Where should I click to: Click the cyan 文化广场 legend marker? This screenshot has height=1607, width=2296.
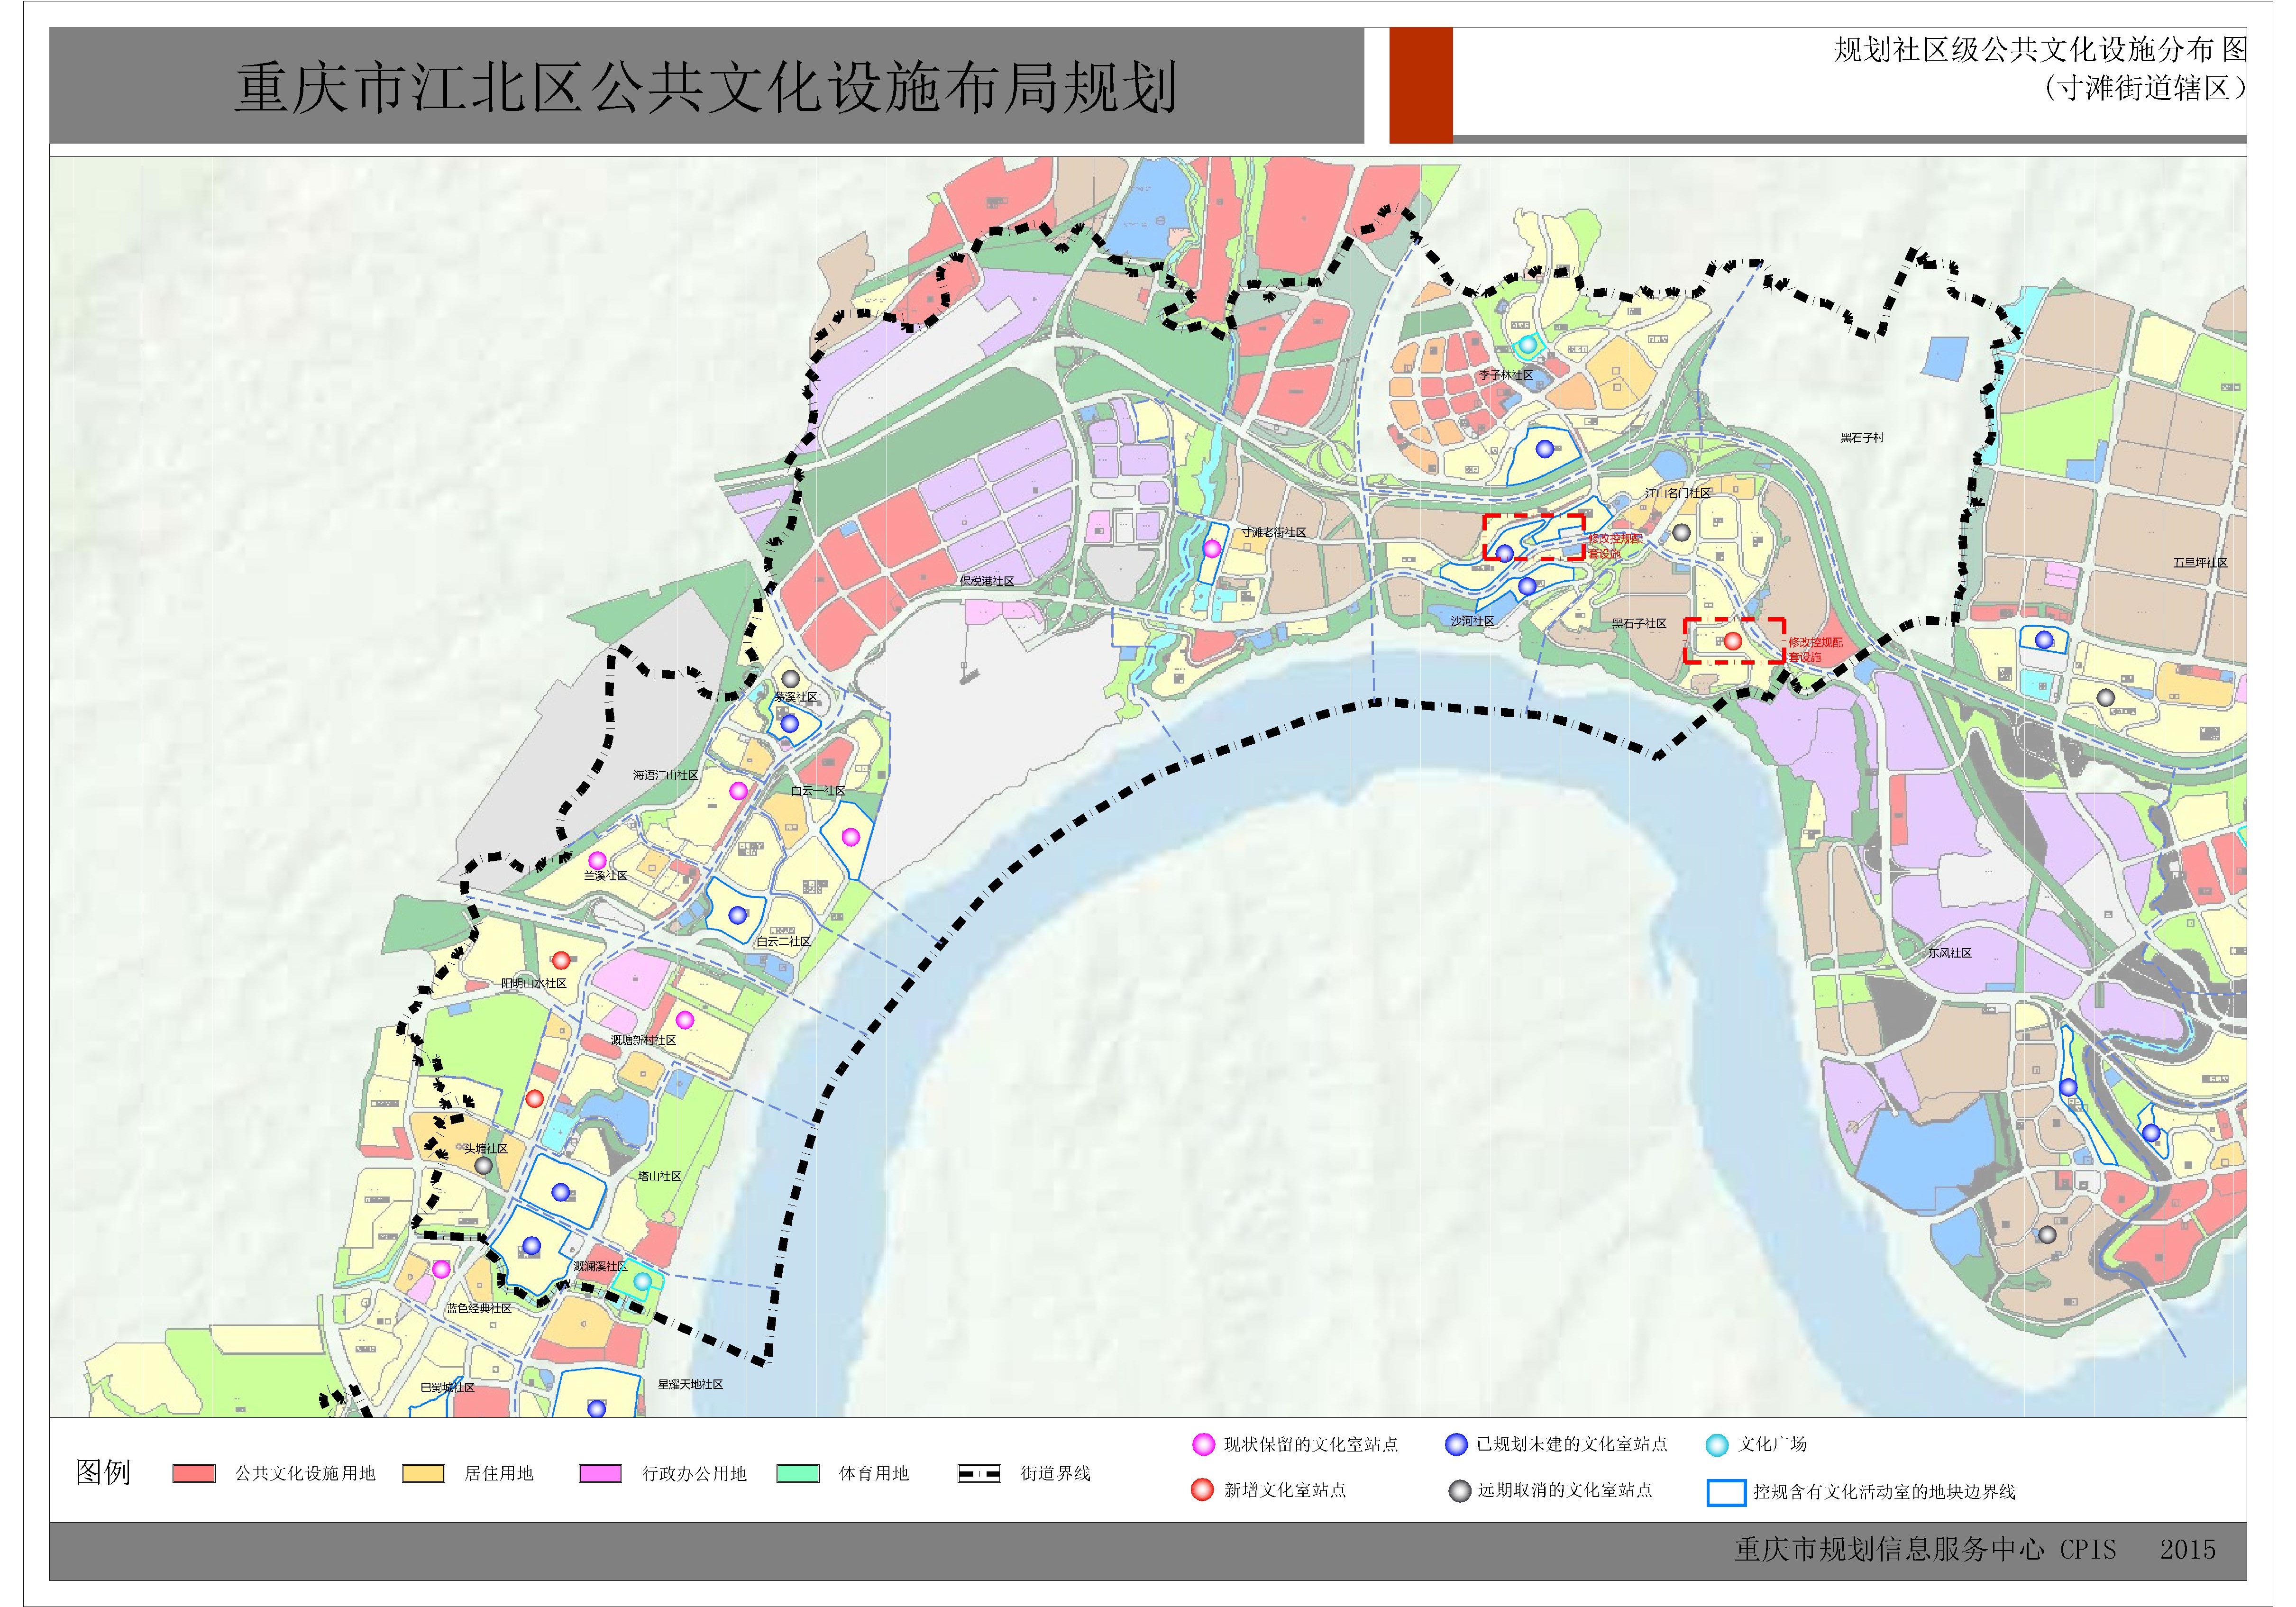(1717, 1444)
